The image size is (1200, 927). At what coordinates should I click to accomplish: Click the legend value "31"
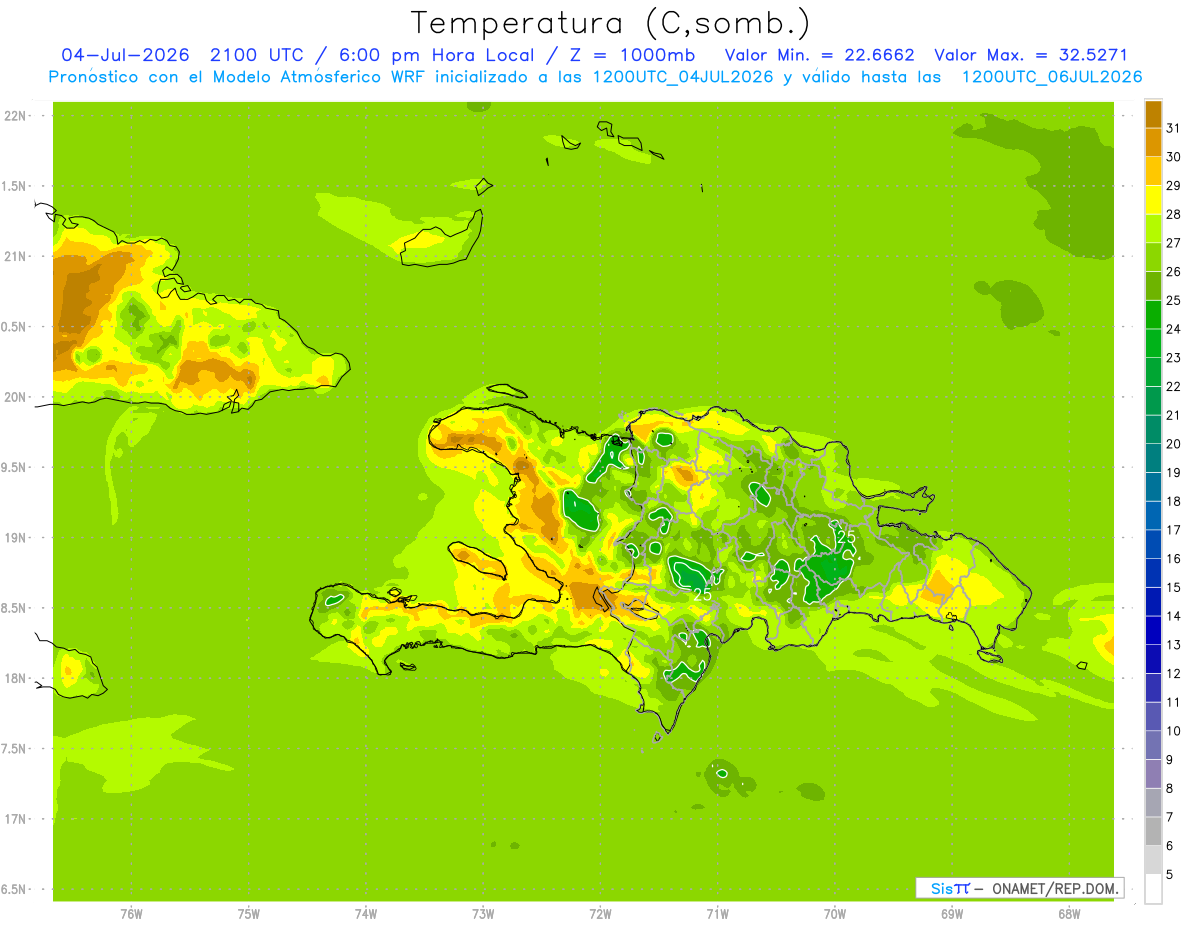click(1173, 128)
